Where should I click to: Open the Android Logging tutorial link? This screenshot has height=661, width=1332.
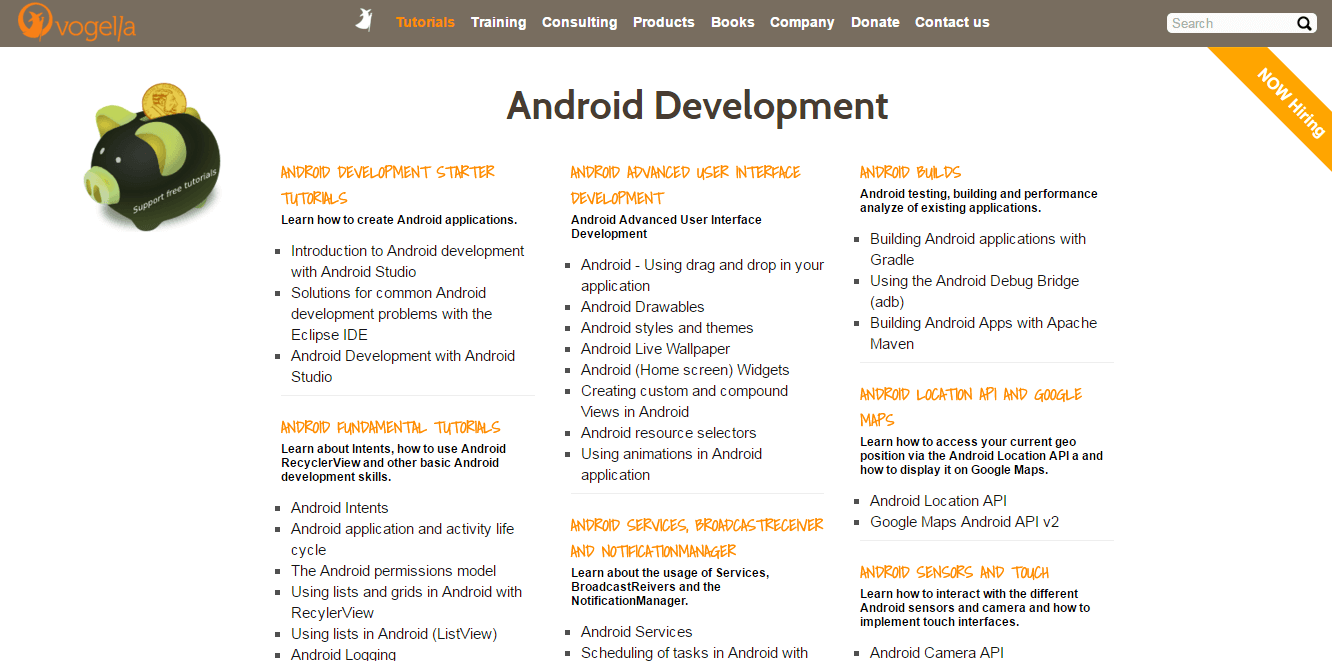point(344,654)
